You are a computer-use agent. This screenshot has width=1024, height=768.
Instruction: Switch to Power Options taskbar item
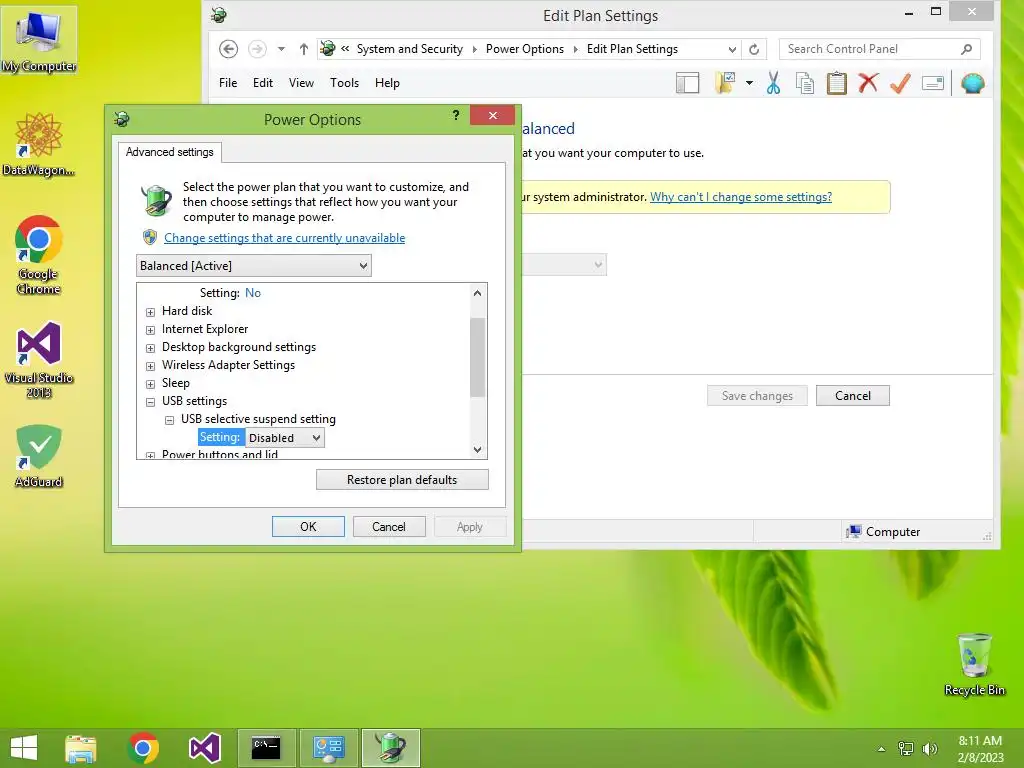391,748
